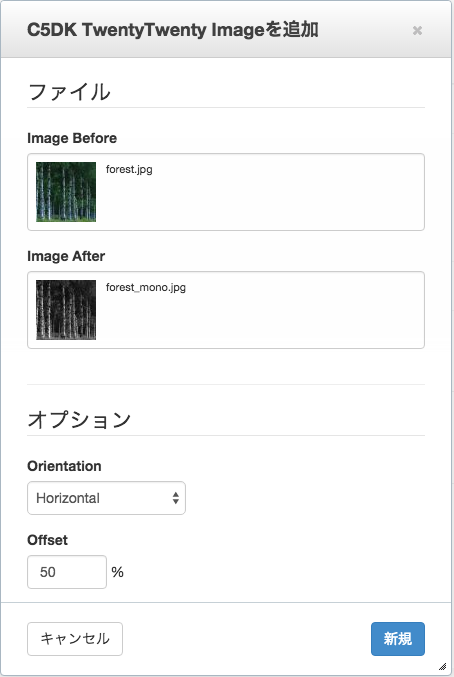Click the forest.jpg thumbnail image

click(66, 192)
